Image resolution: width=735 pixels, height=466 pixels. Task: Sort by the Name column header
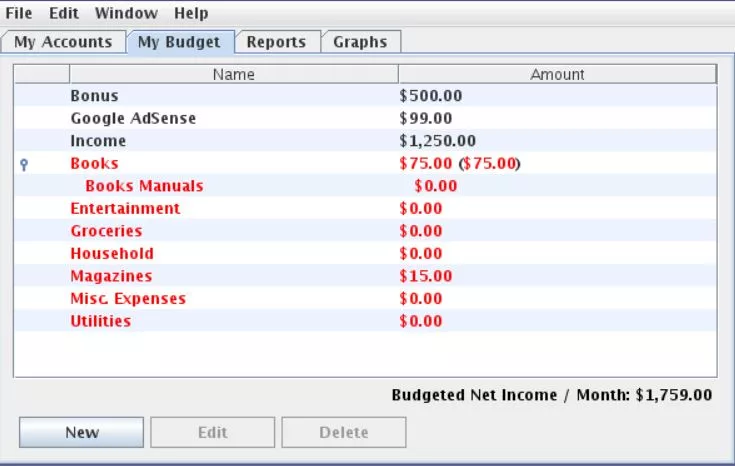234,74
